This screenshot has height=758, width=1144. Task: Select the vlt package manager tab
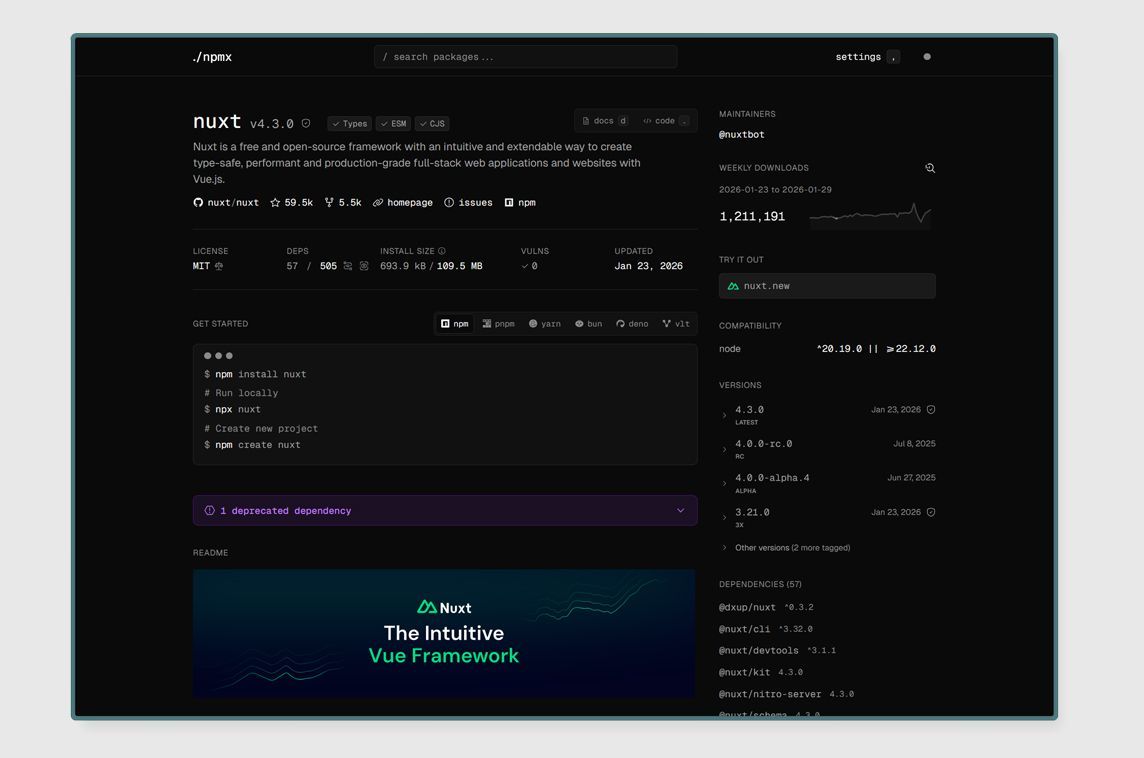pyautogui.click(x=676, y=324)
